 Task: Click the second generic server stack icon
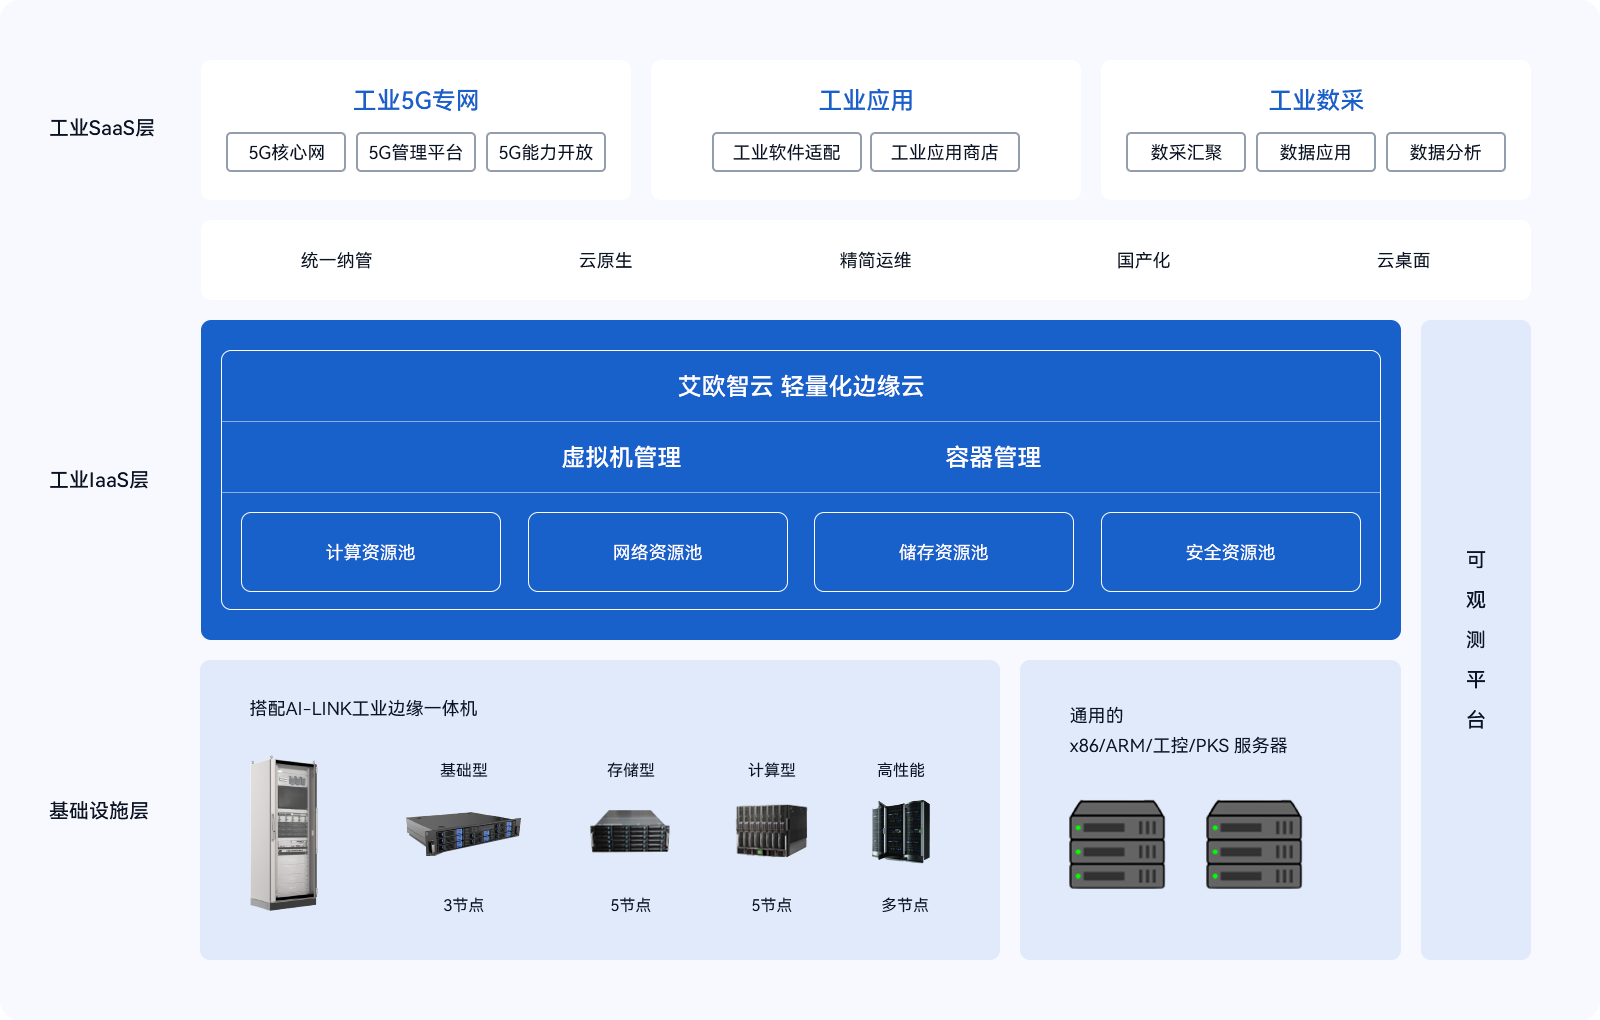coord(1254,845)
